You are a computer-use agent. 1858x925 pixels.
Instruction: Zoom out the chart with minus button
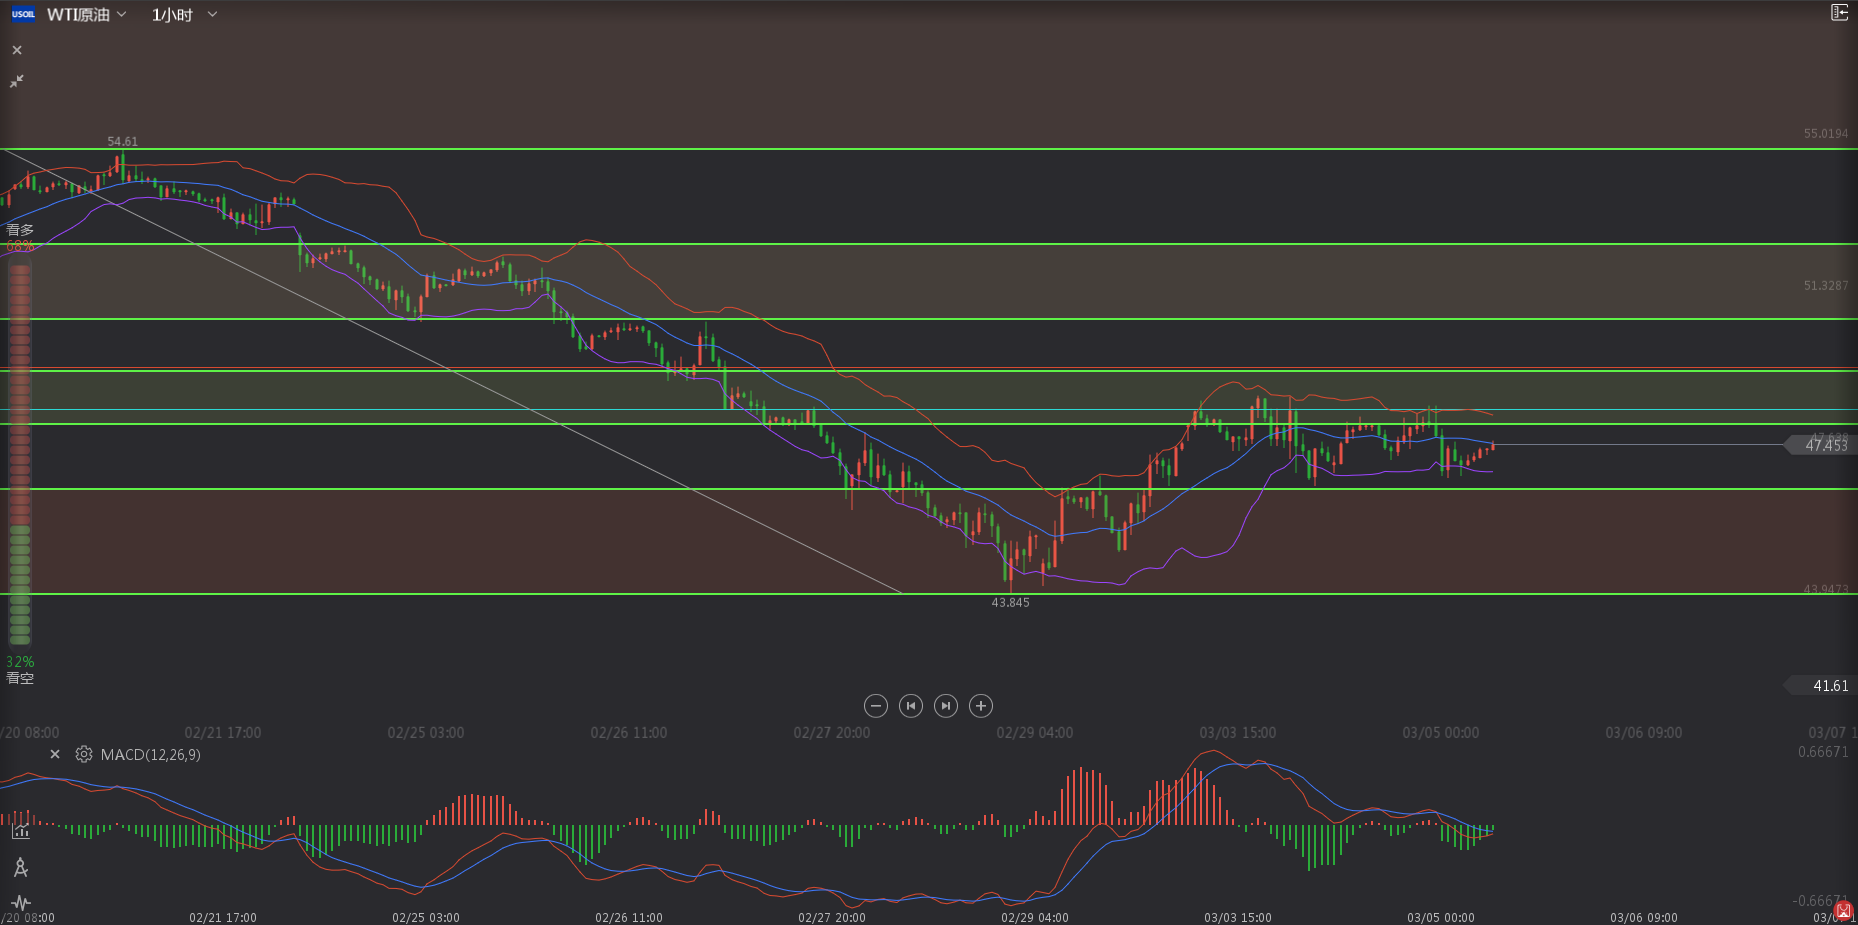tap(875, 706)
